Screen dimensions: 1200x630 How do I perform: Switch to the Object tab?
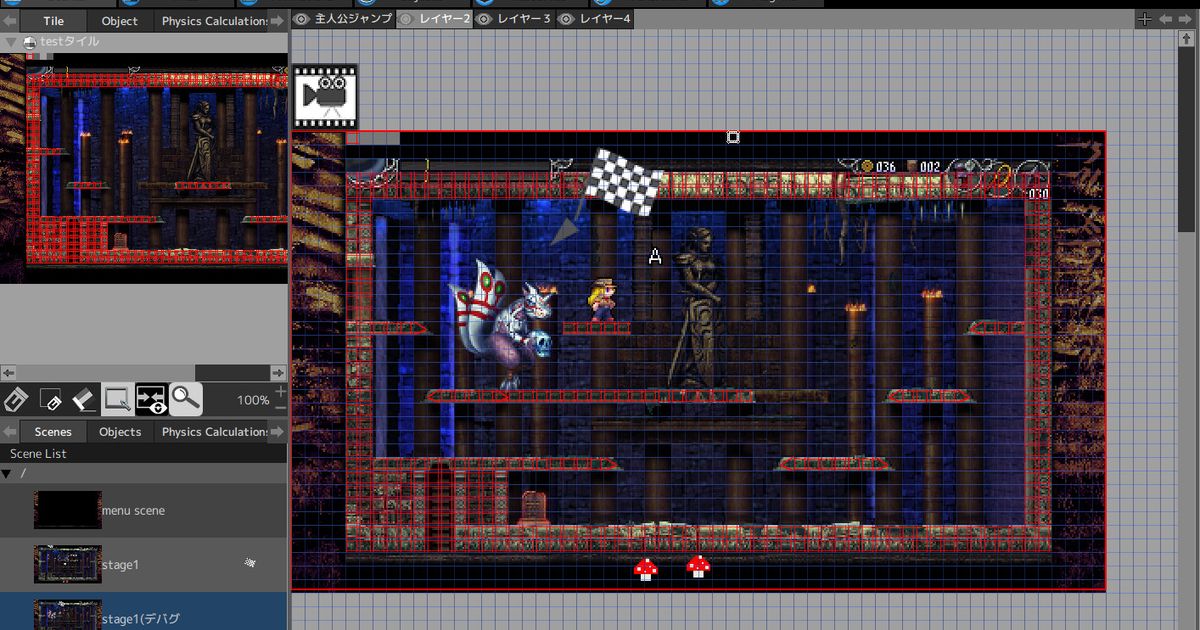(x=120, y=21)
